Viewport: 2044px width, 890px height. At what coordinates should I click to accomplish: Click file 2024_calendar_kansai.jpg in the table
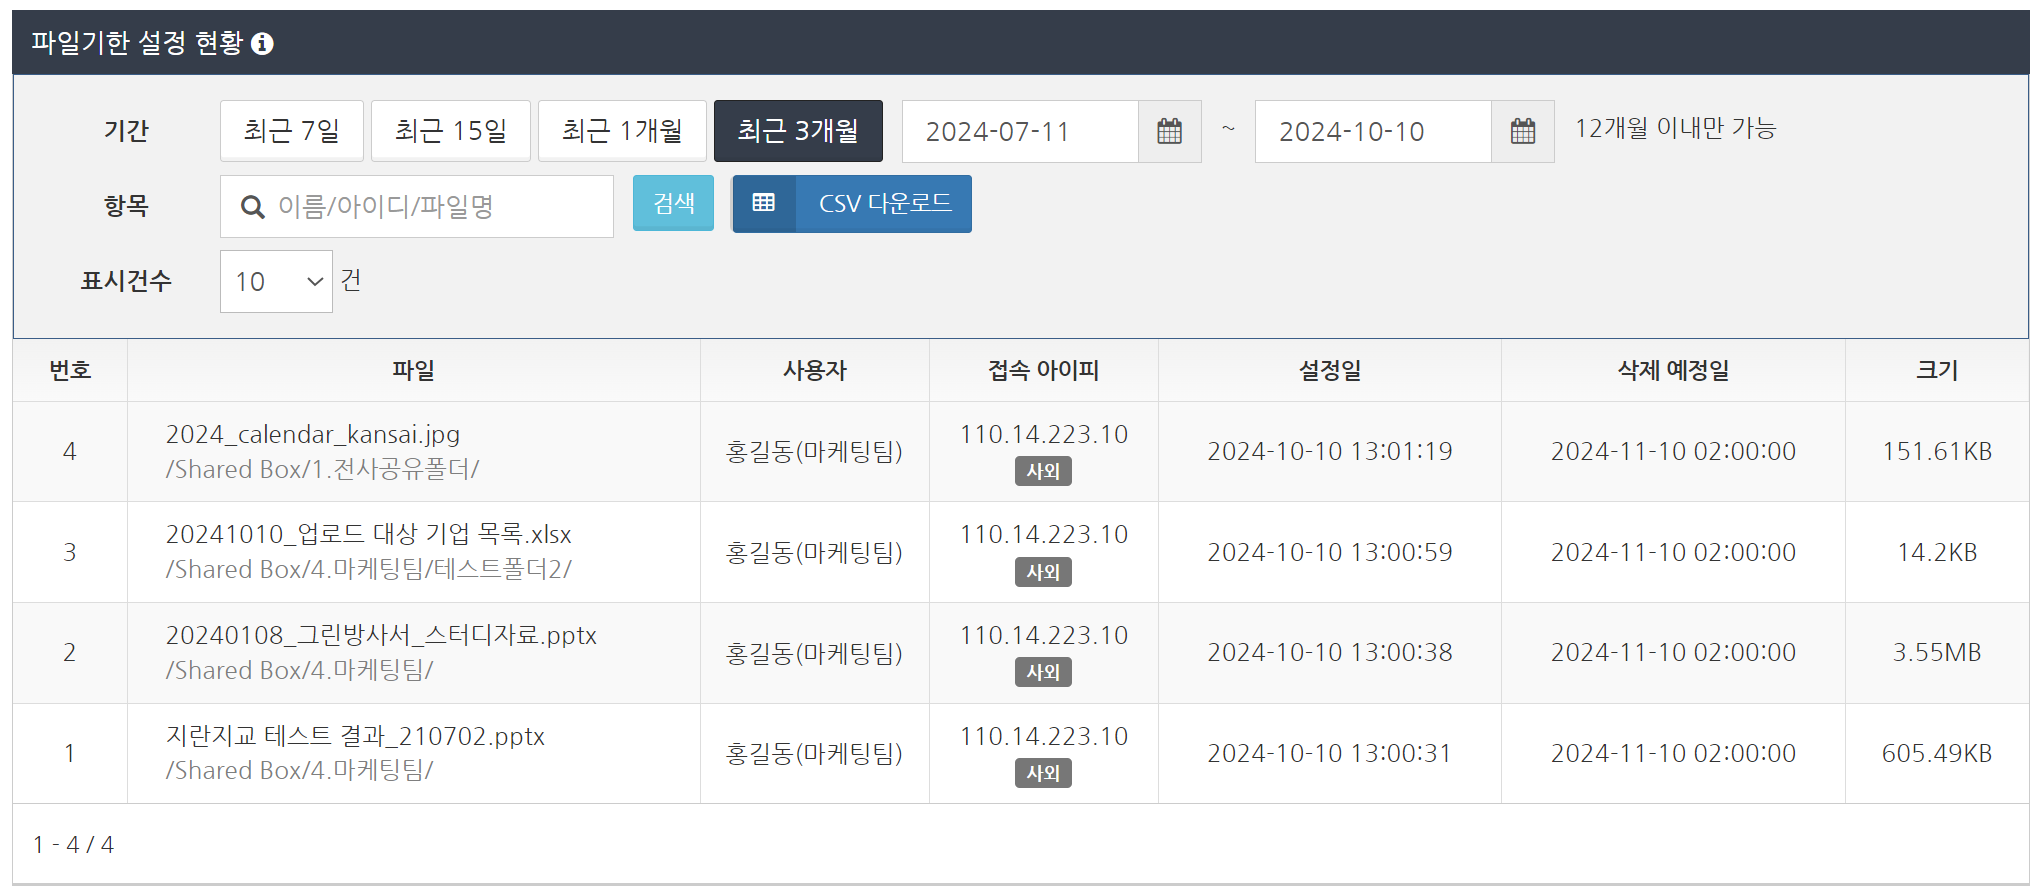[312, 435]
